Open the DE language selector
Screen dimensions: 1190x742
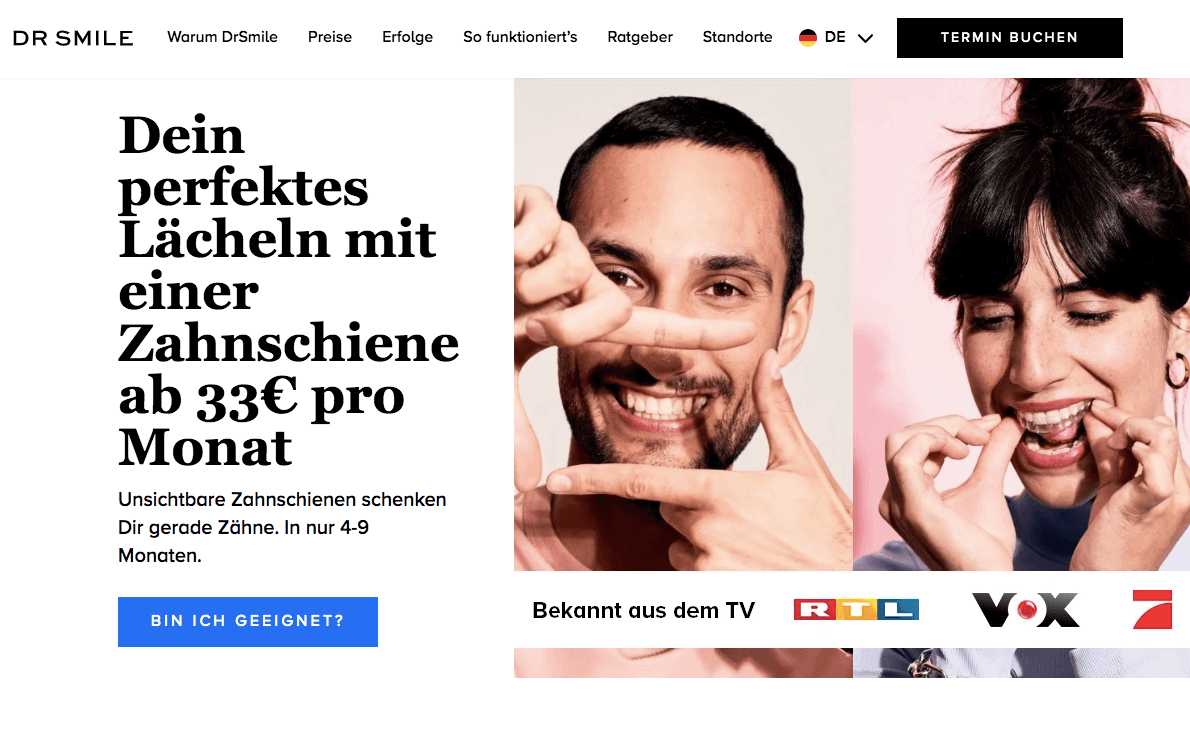point(836,37)
